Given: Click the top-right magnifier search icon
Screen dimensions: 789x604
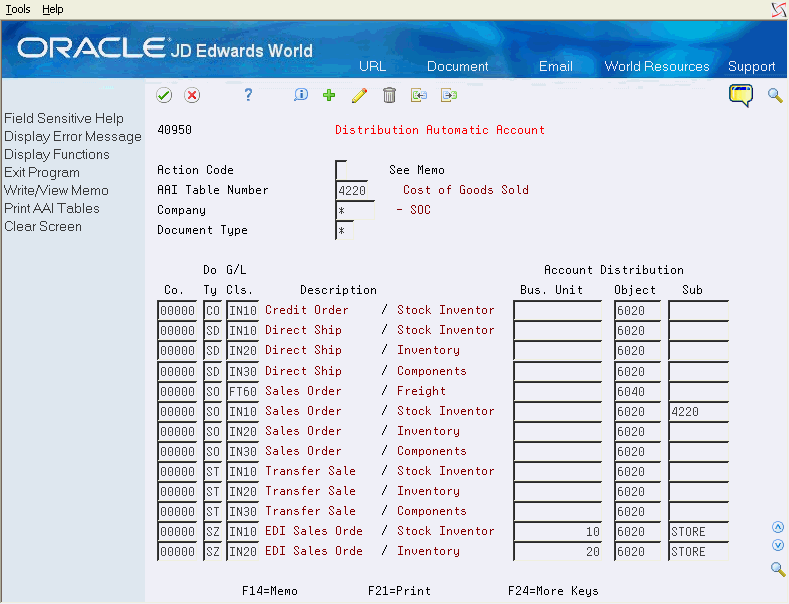Looking at the screenshot, I should [x=775, y=95].
